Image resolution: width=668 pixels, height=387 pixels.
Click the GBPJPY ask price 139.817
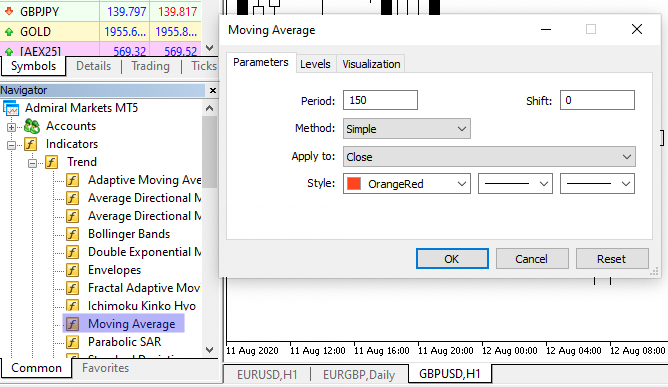tap(178, 12)
